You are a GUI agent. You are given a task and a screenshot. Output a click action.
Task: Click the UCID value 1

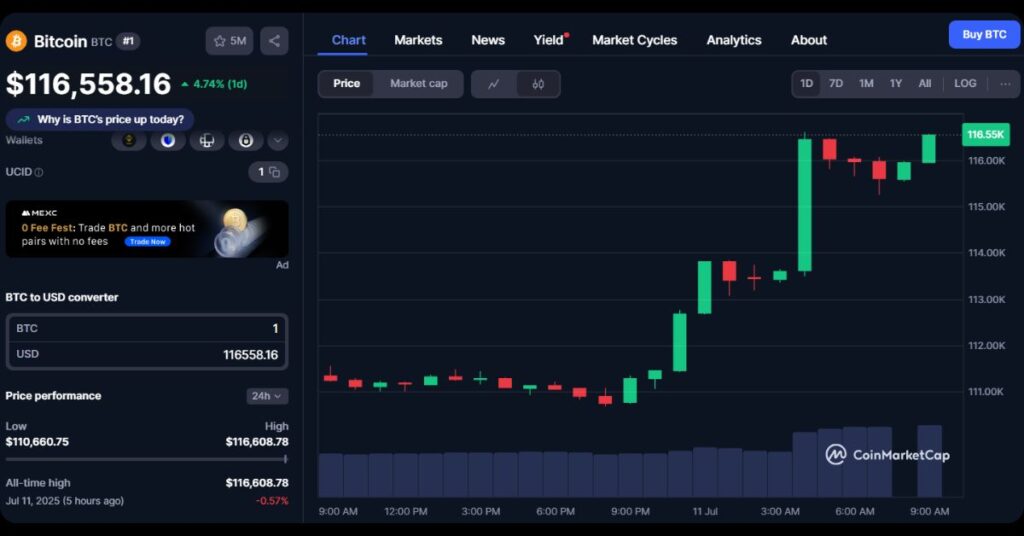(261, 172)
